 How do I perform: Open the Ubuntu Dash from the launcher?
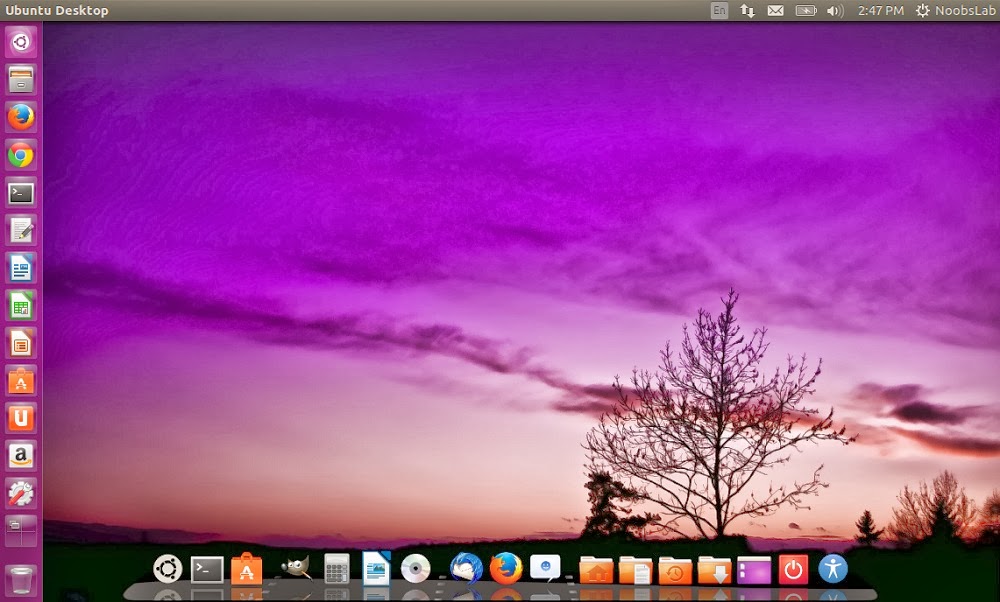click(21, 42)
